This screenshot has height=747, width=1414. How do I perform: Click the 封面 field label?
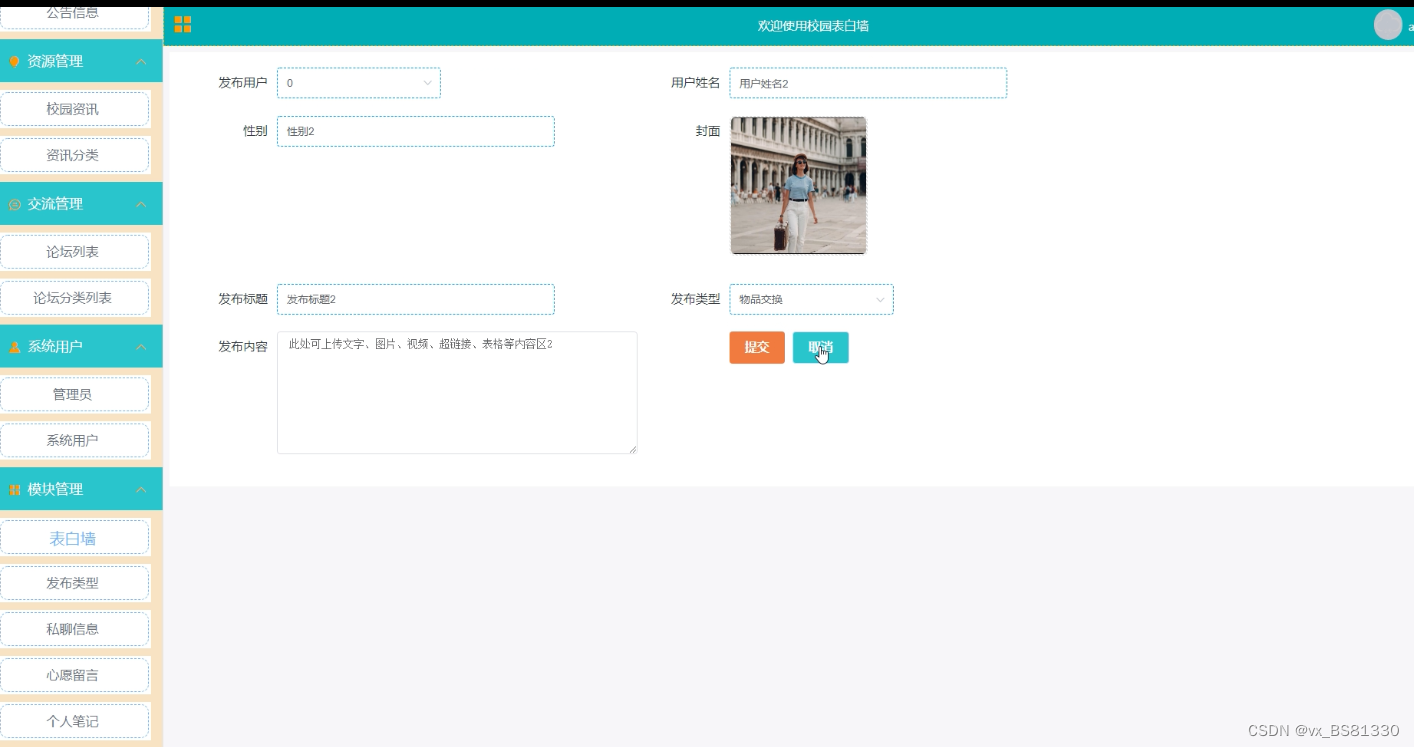coord(708,131)
